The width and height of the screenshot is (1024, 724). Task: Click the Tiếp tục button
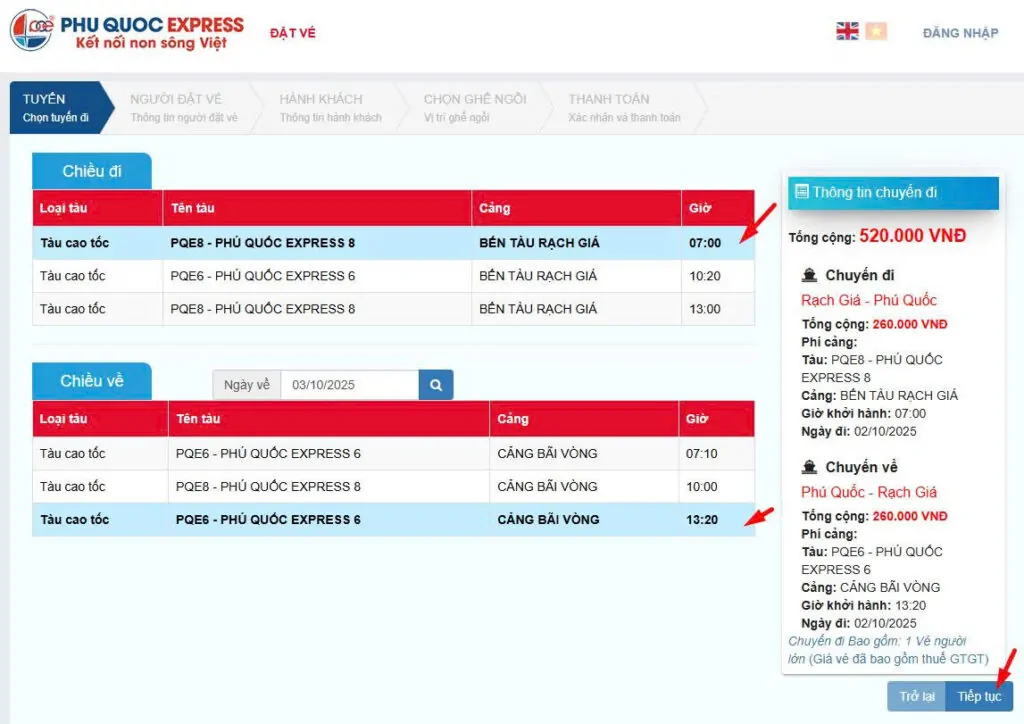(979, 696)
